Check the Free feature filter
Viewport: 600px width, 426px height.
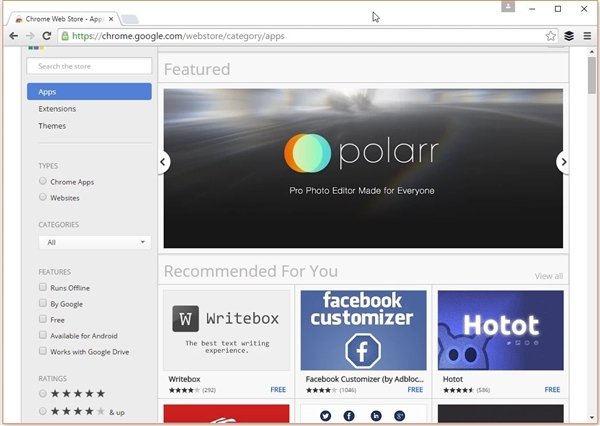pyautogui.click(x=42, y=320)
